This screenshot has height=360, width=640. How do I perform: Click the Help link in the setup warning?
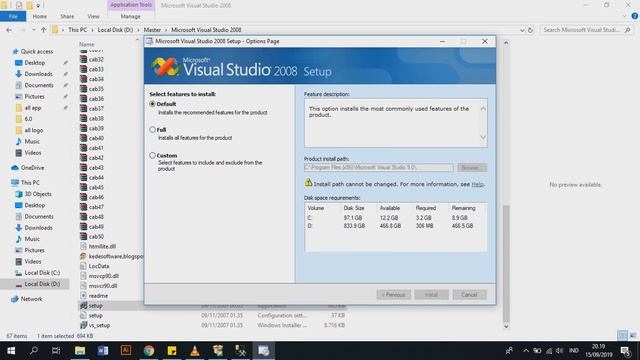(477, 184)
